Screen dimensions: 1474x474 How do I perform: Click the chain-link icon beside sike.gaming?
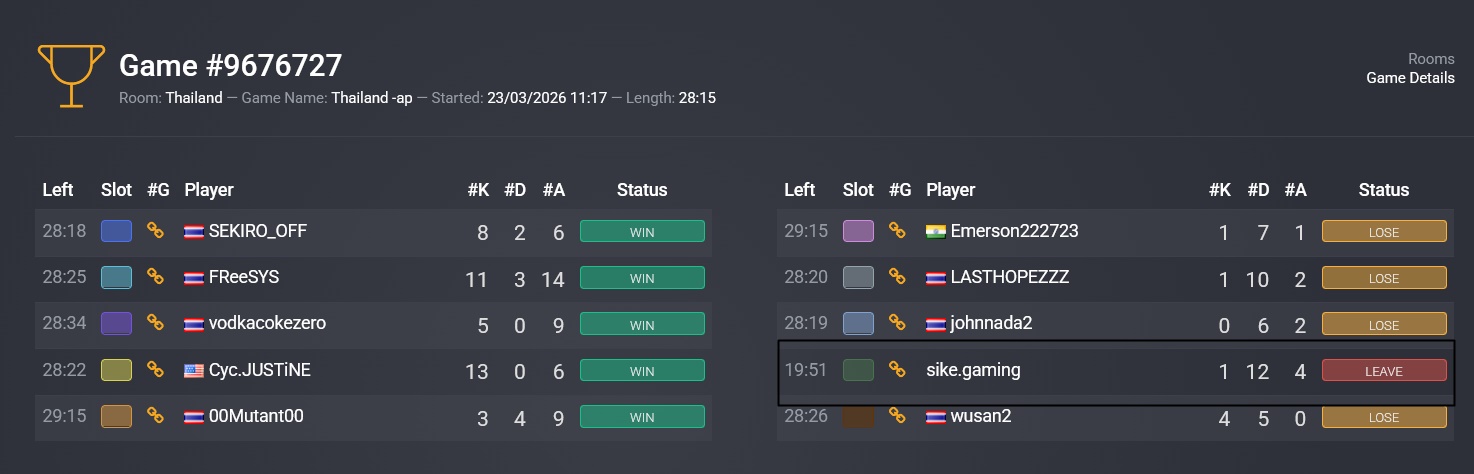[x=897, y=370]
